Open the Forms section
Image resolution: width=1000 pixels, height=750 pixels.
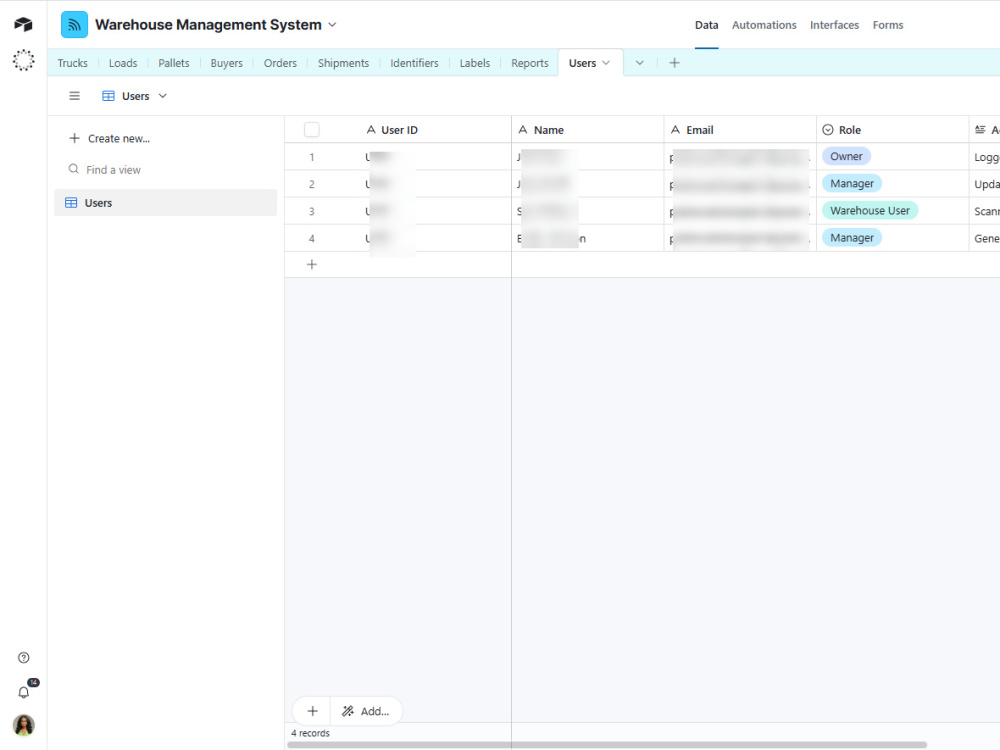pyautogui.click(x=888, y=25)
